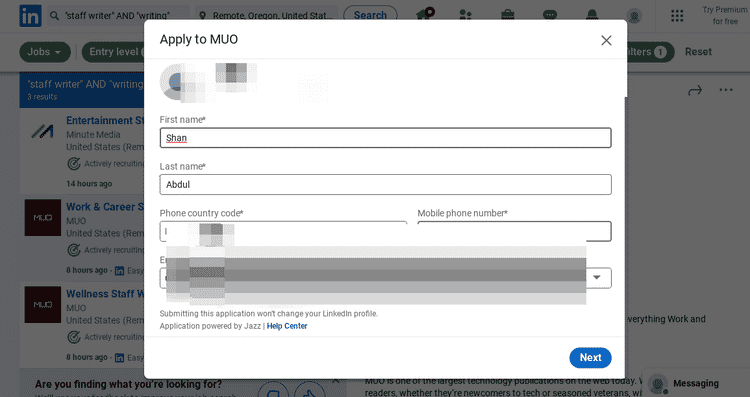
Task: Click the search magnifier icon
Action: [54, 16]
